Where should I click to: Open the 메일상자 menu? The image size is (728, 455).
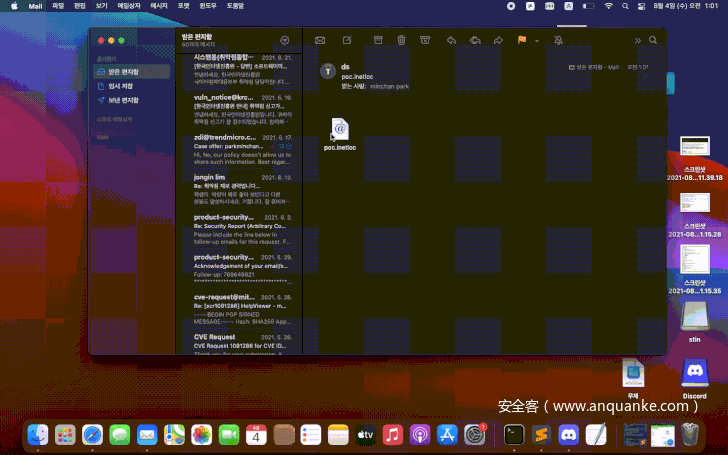[x=129, y=6]
